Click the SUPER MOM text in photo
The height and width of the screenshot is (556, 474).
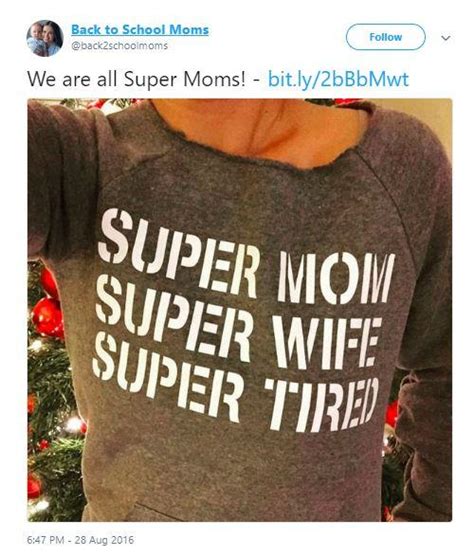(246, 257)
